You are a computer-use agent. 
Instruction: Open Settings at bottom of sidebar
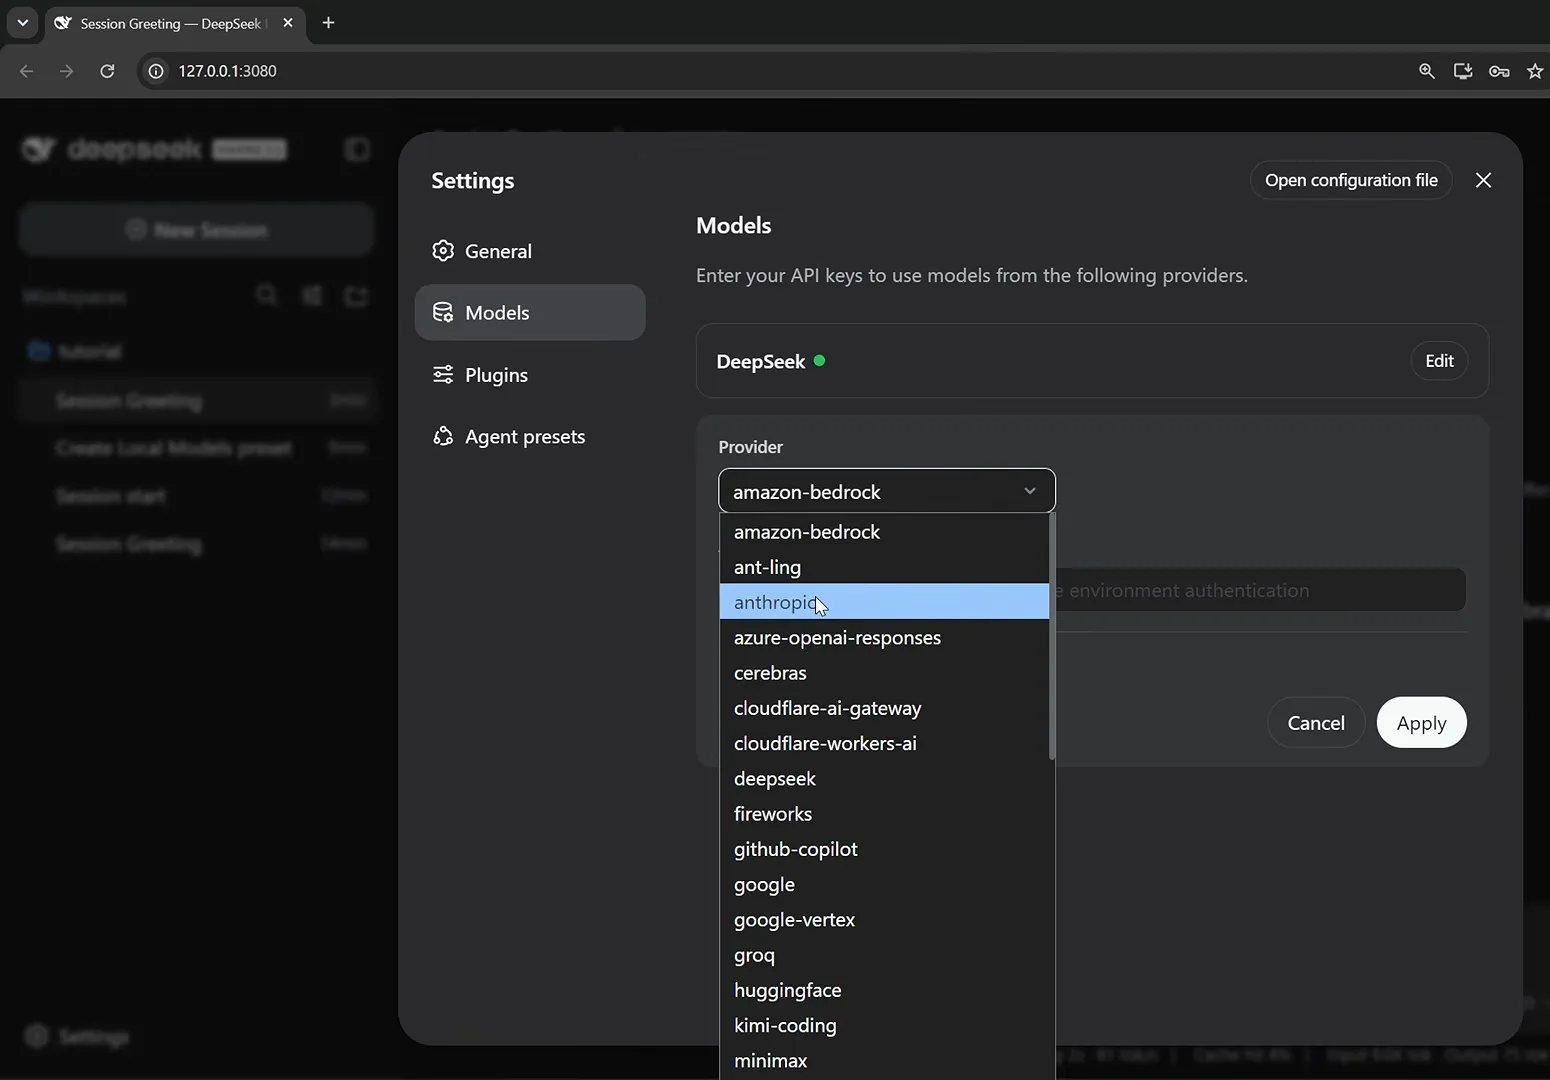tap(78, 1037)
